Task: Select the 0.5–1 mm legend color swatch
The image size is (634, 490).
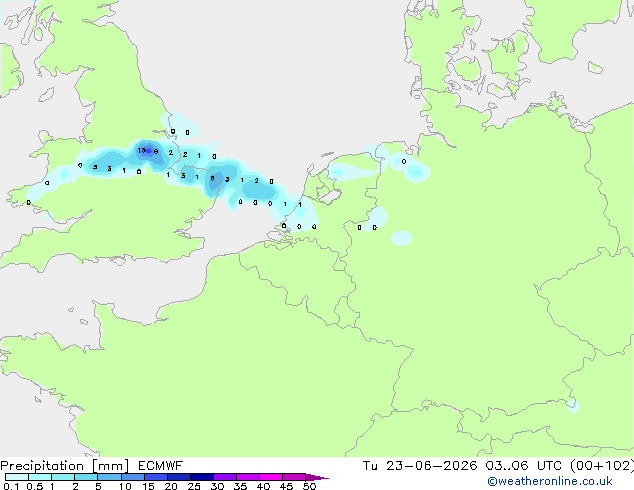Action: coord(40,477)
